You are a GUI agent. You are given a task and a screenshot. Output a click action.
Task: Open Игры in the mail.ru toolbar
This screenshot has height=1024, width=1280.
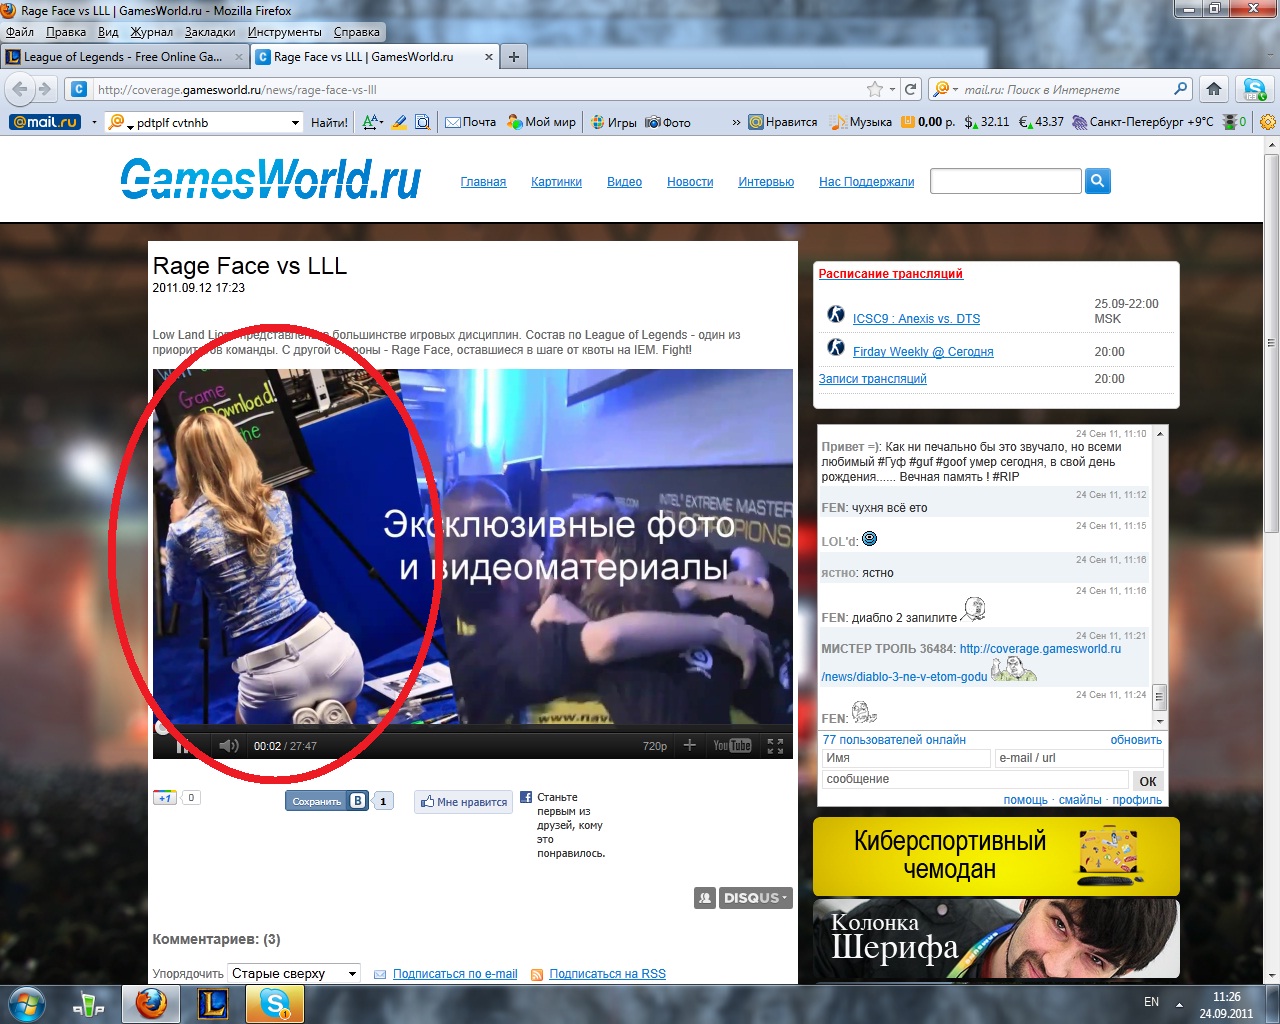613,122
